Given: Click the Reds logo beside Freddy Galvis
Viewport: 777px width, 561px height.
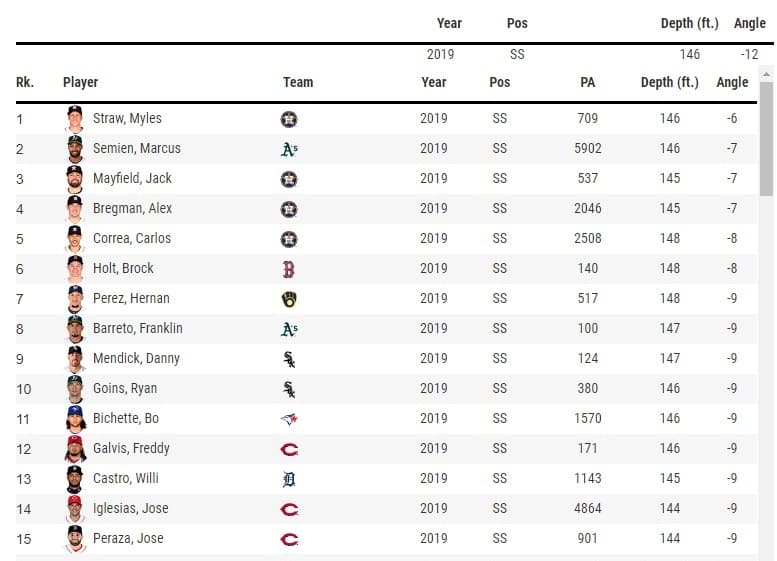Looking at the screenshot, I should 289,449.
